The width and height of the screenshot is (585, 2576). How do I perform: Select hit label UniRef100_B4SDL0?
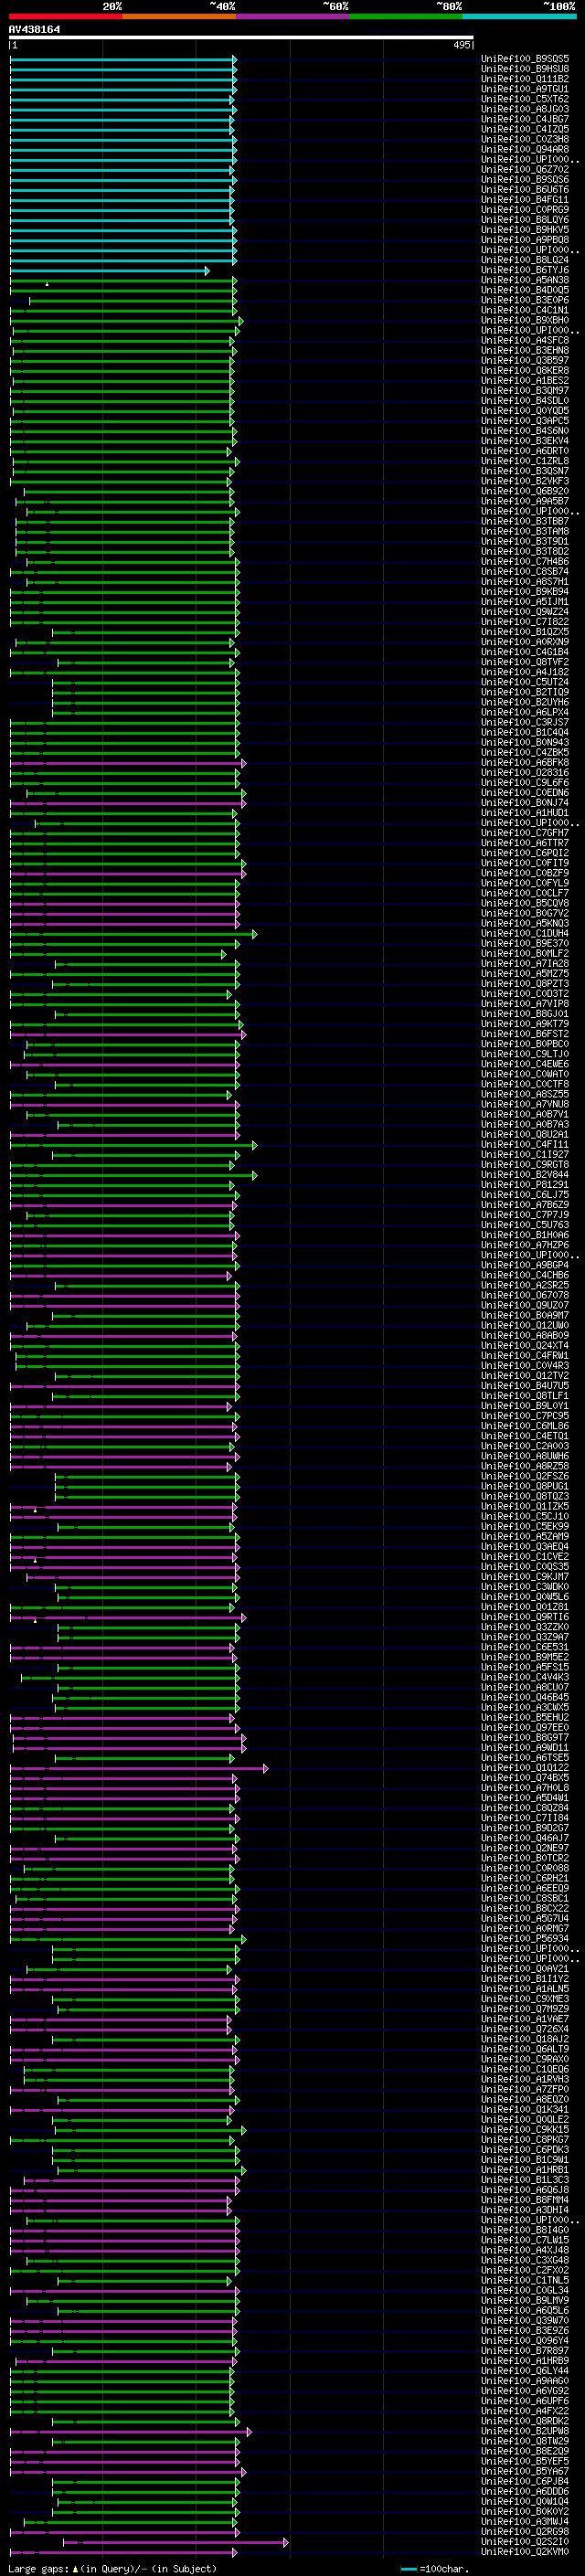coord(525,401)
